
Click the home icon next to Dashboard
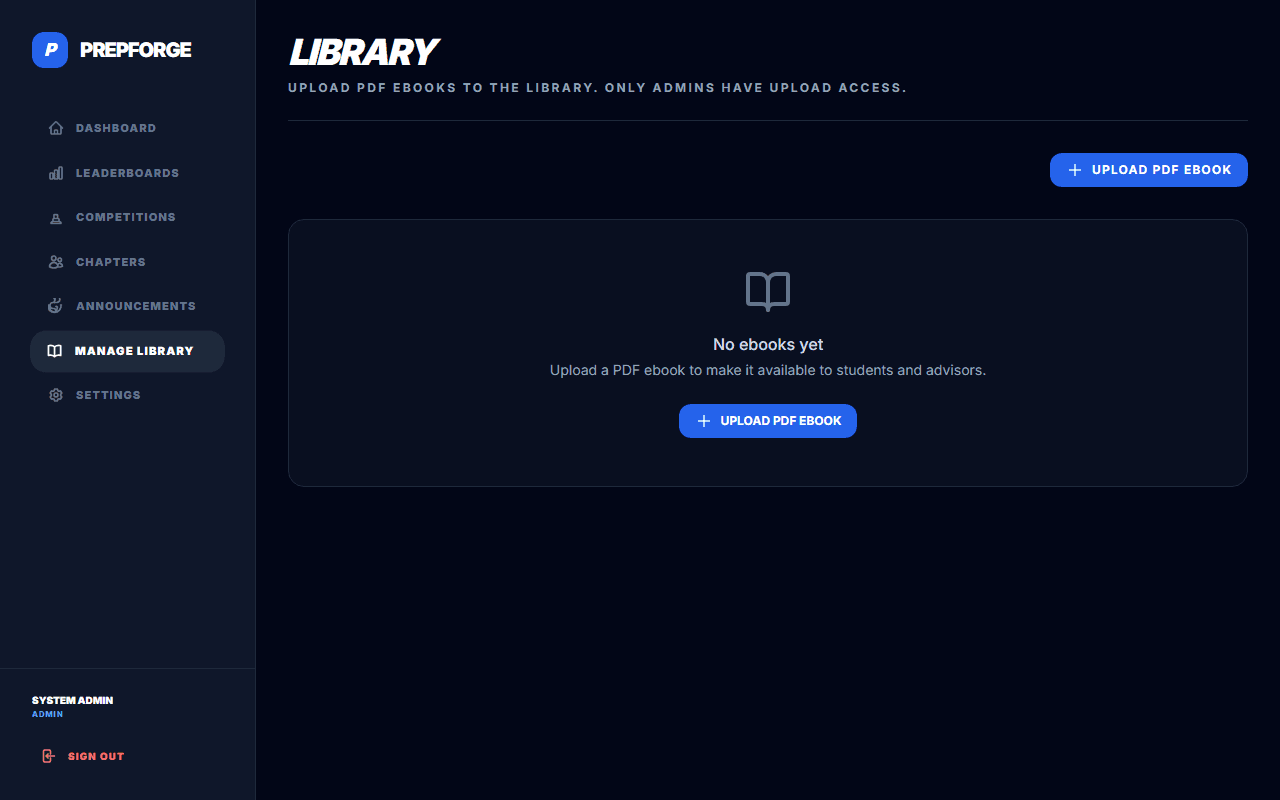[56, 127]
